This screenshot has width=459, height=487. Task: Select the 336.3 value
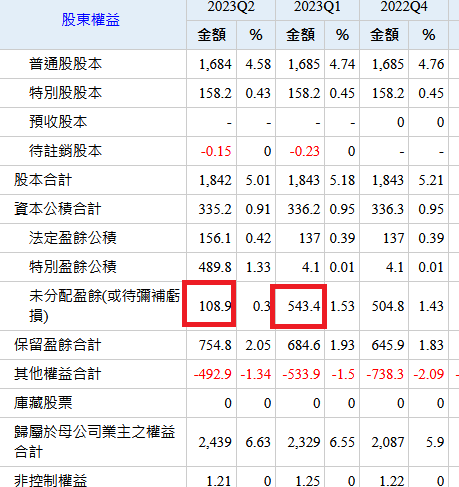click(388, 209)
